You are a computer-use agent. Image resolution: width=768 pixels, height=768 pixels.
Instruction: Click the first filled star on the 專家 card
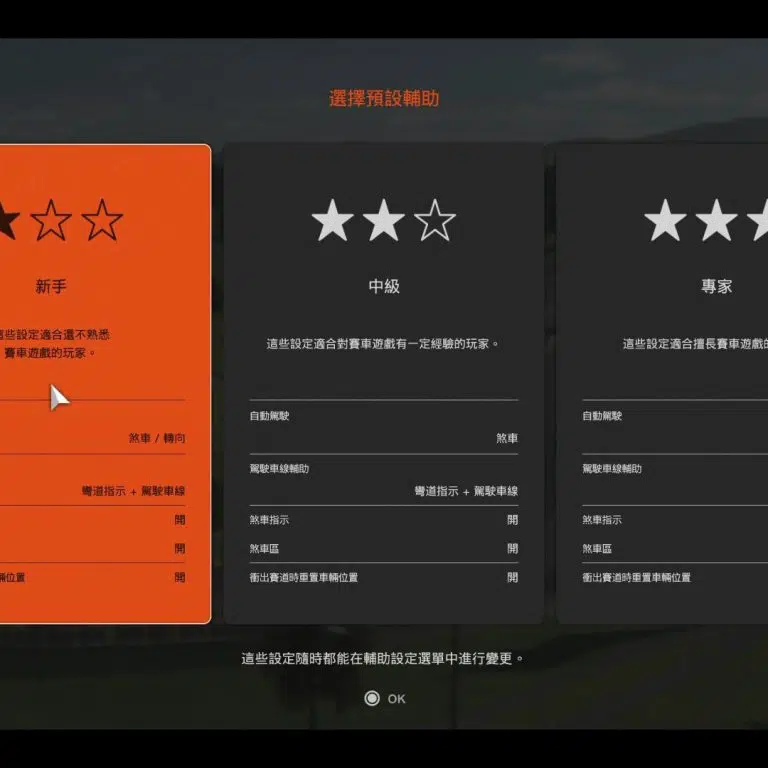pyautogui.click(x=665, y=221)
